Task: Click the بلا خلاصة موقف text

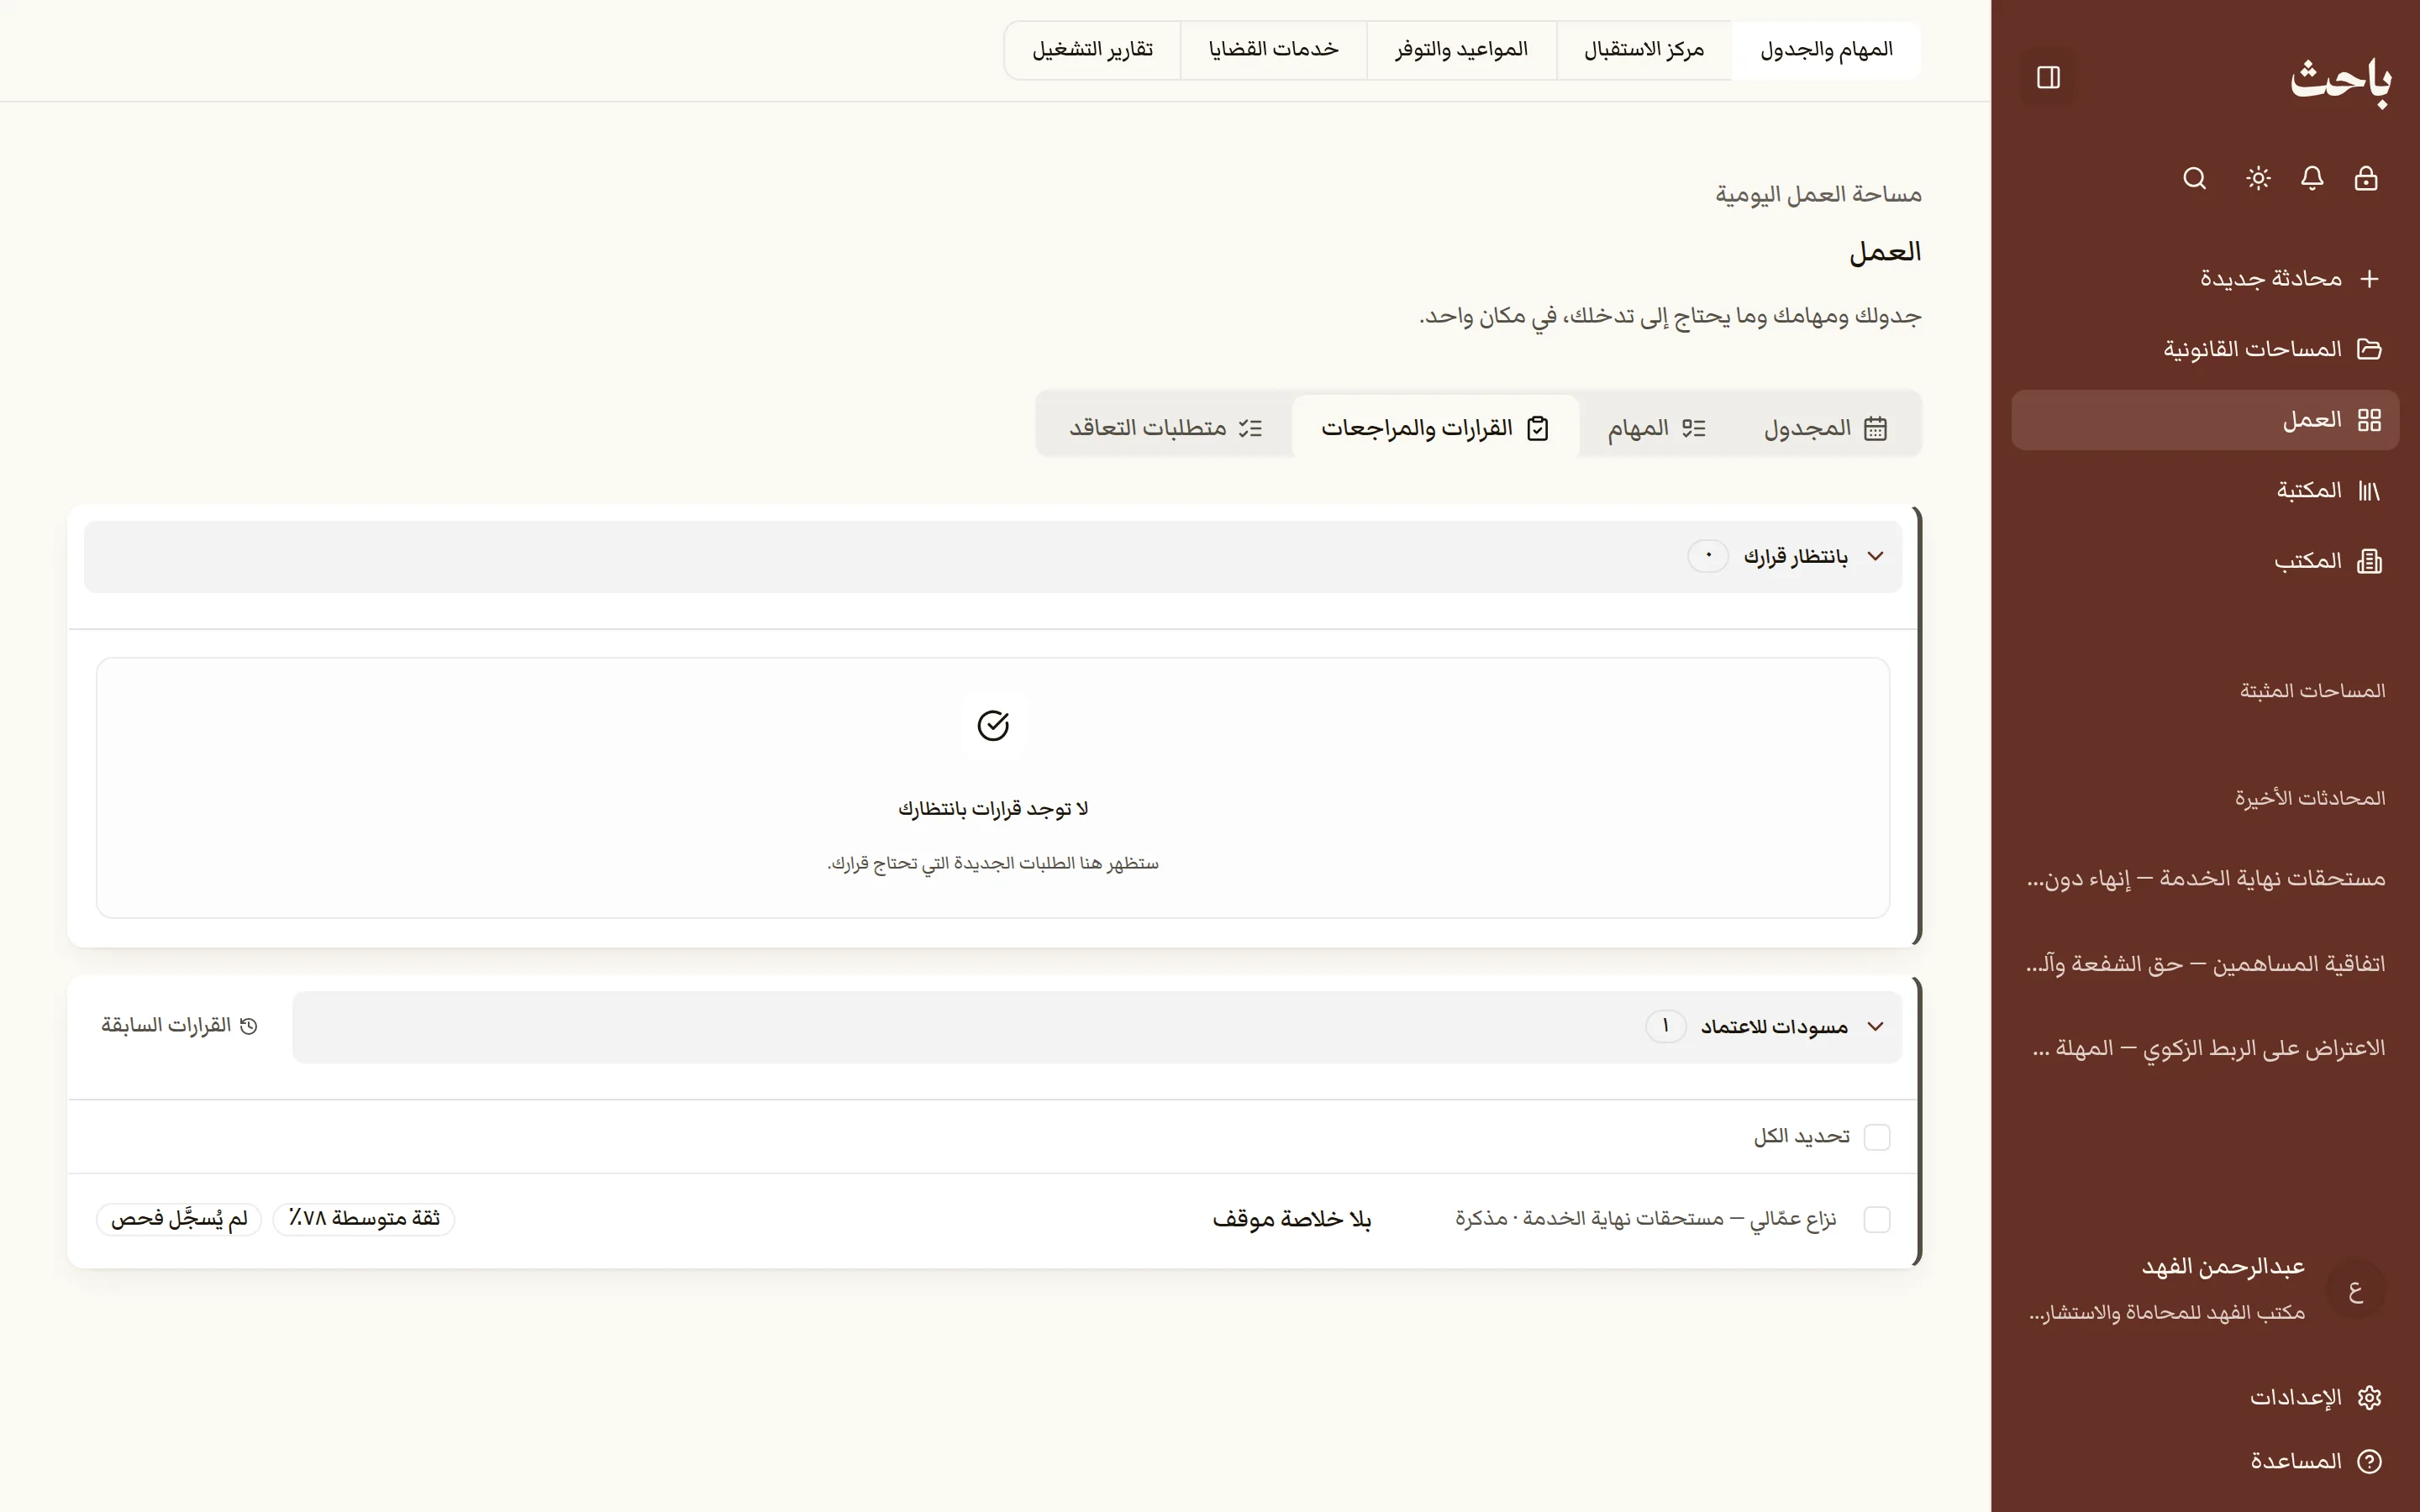Action: pyautogui.click(x=1291, y=1220)
